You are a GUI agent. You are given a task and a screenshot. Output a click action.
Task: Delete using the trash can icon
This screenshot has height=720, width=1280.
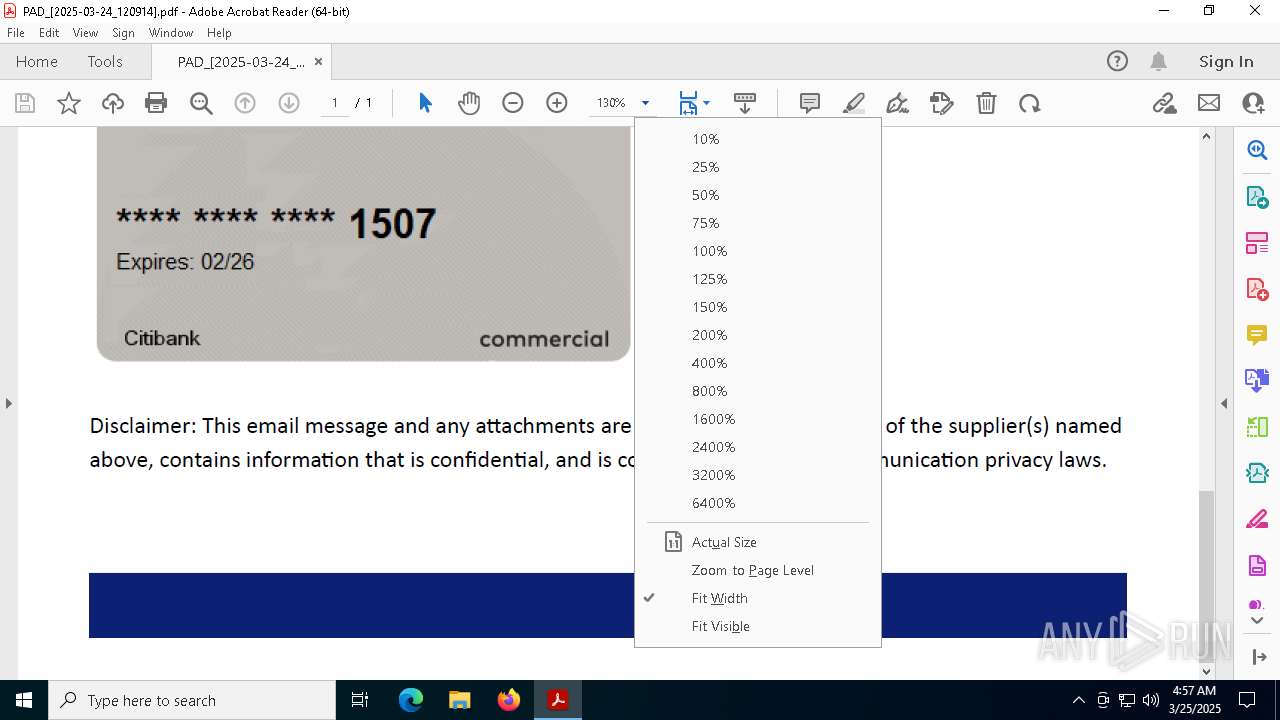986,103
